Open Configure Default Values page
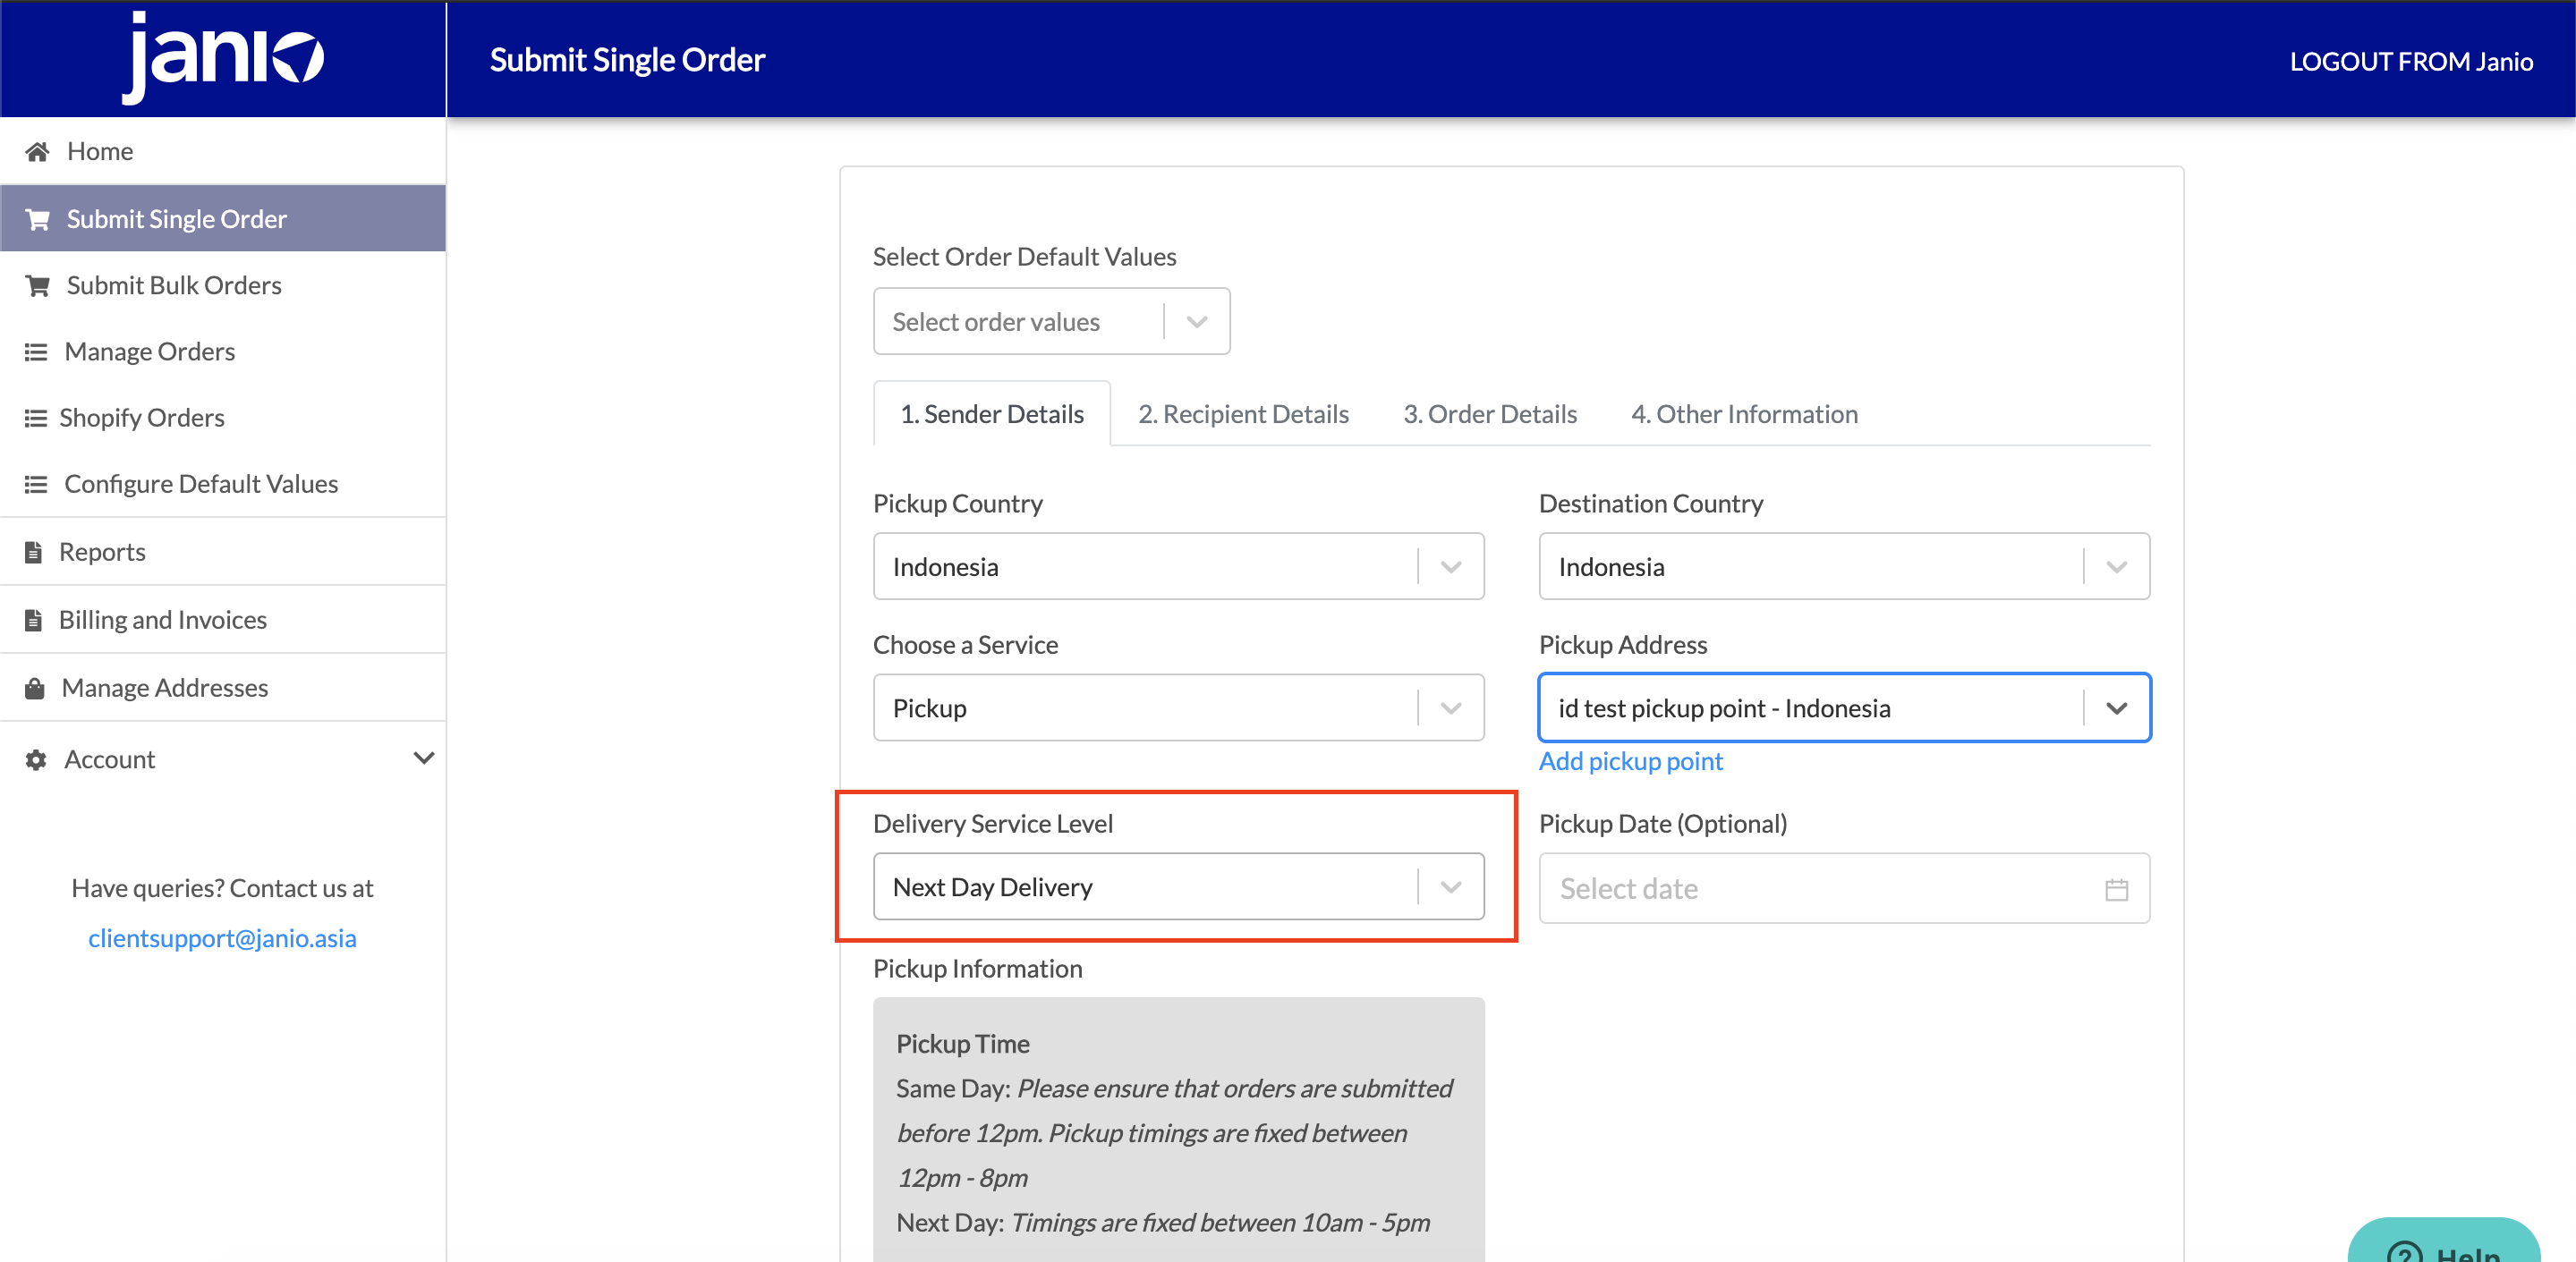This screenshot has height=1262, width=2576. pyautogui.click(x=223, y=484)
